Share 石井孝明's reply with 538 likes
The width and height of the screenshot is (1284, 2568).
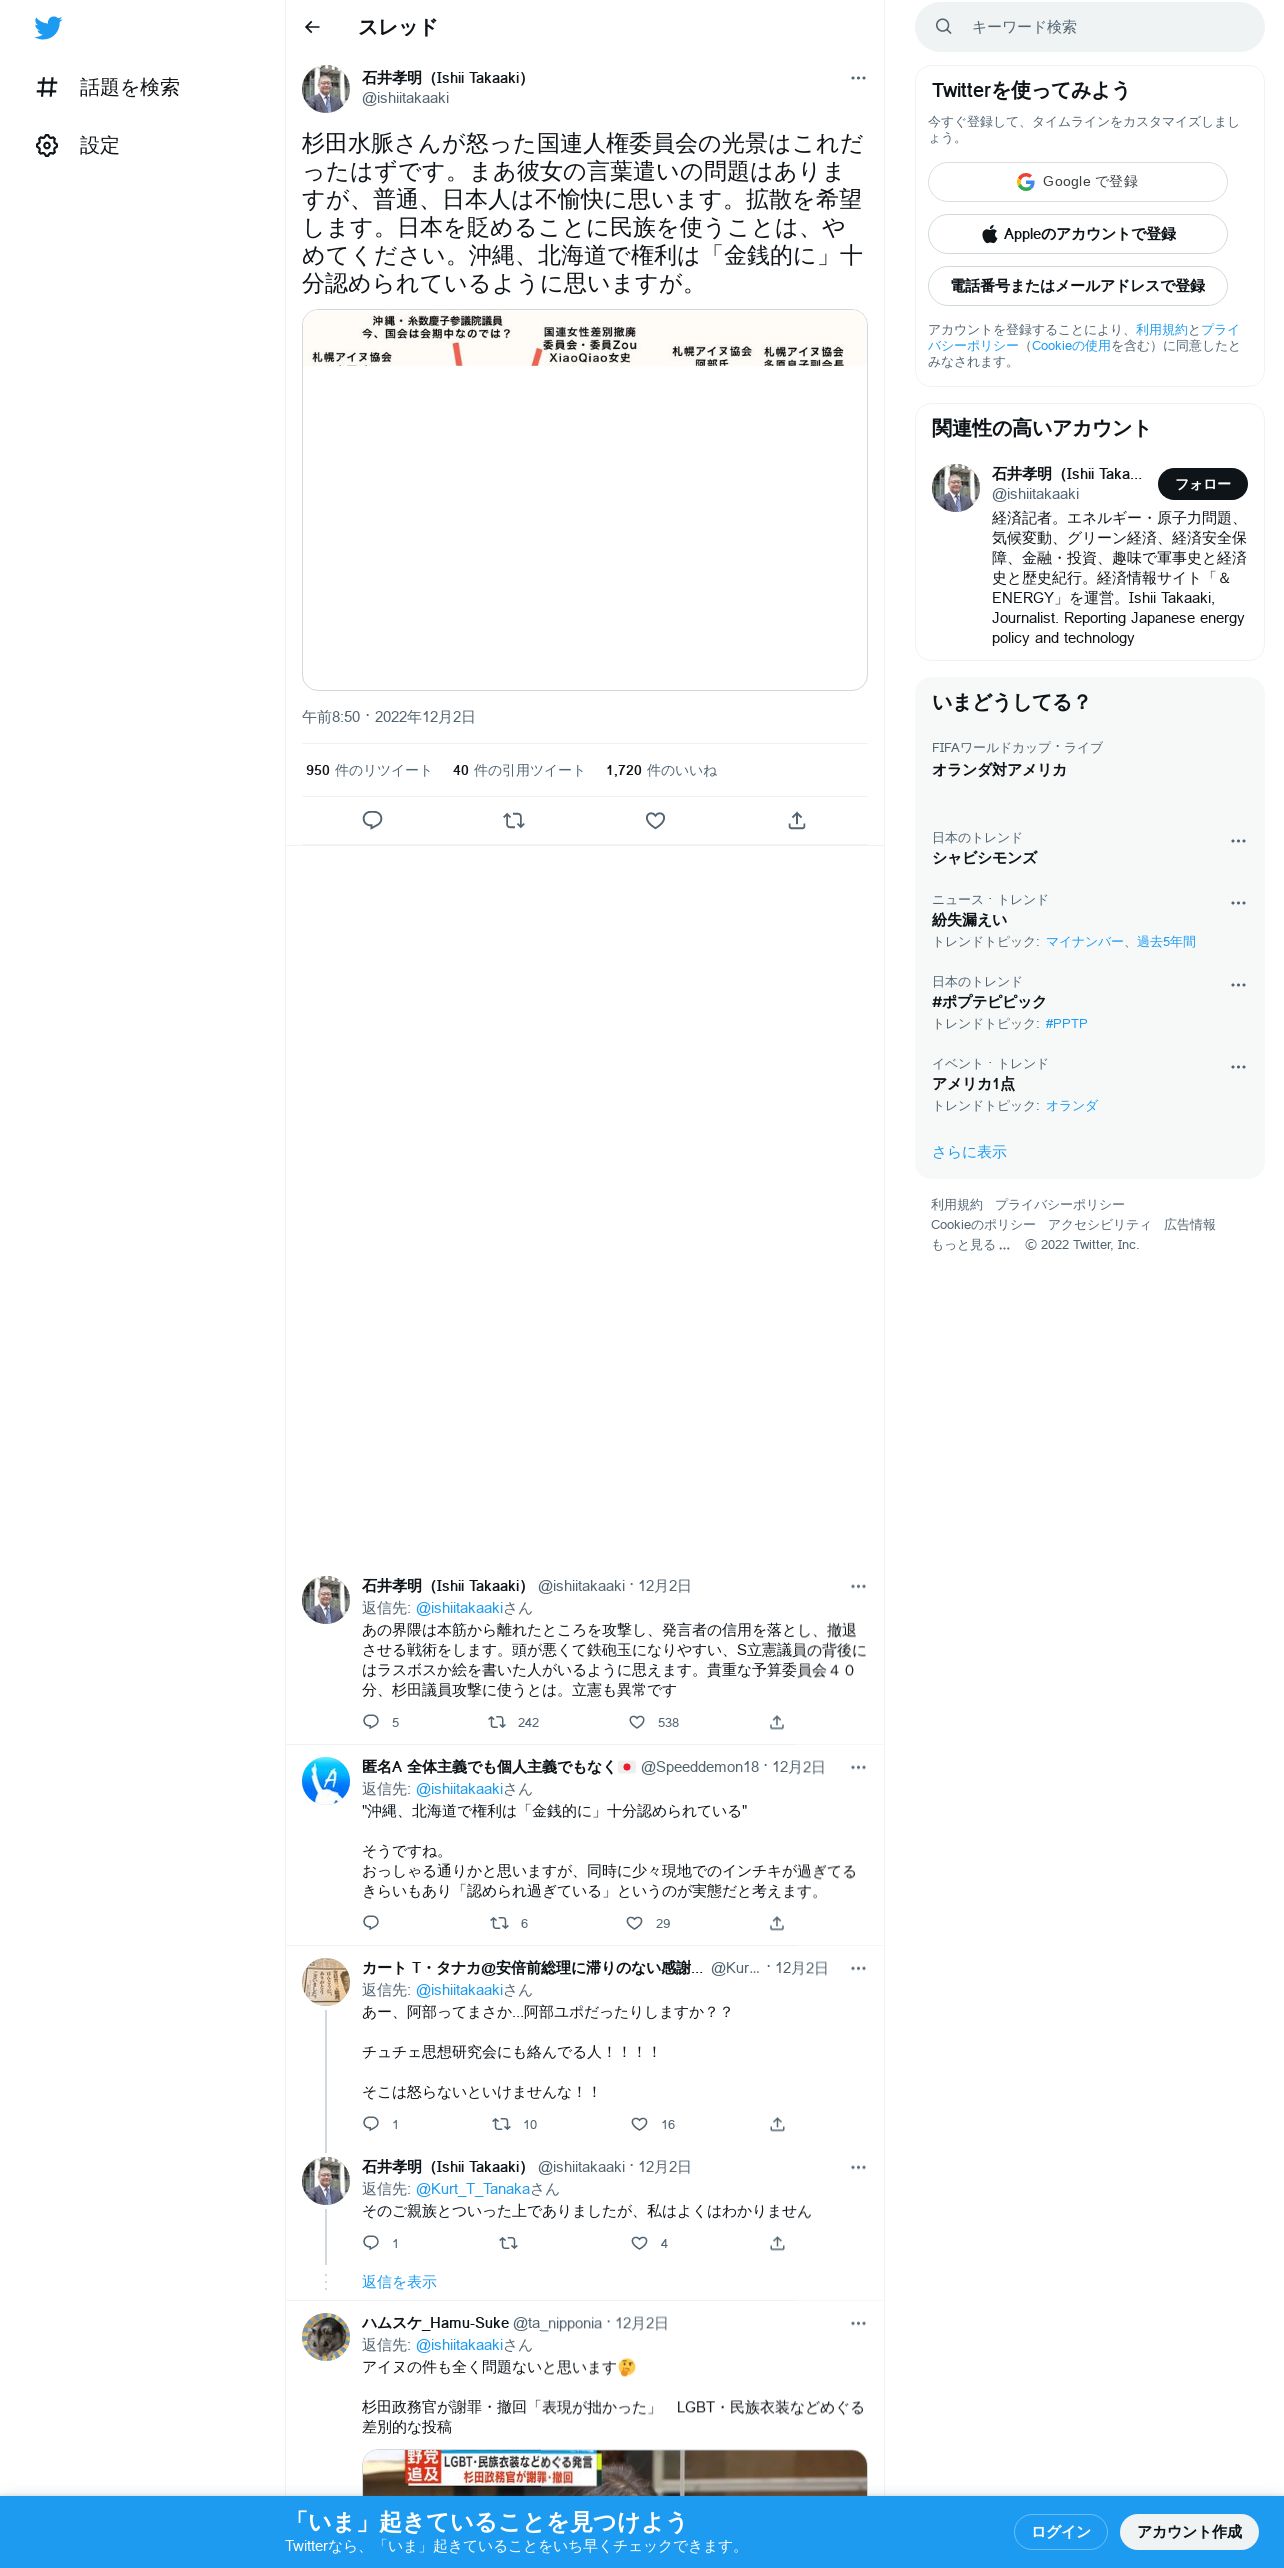click(x=777, y=1722)
